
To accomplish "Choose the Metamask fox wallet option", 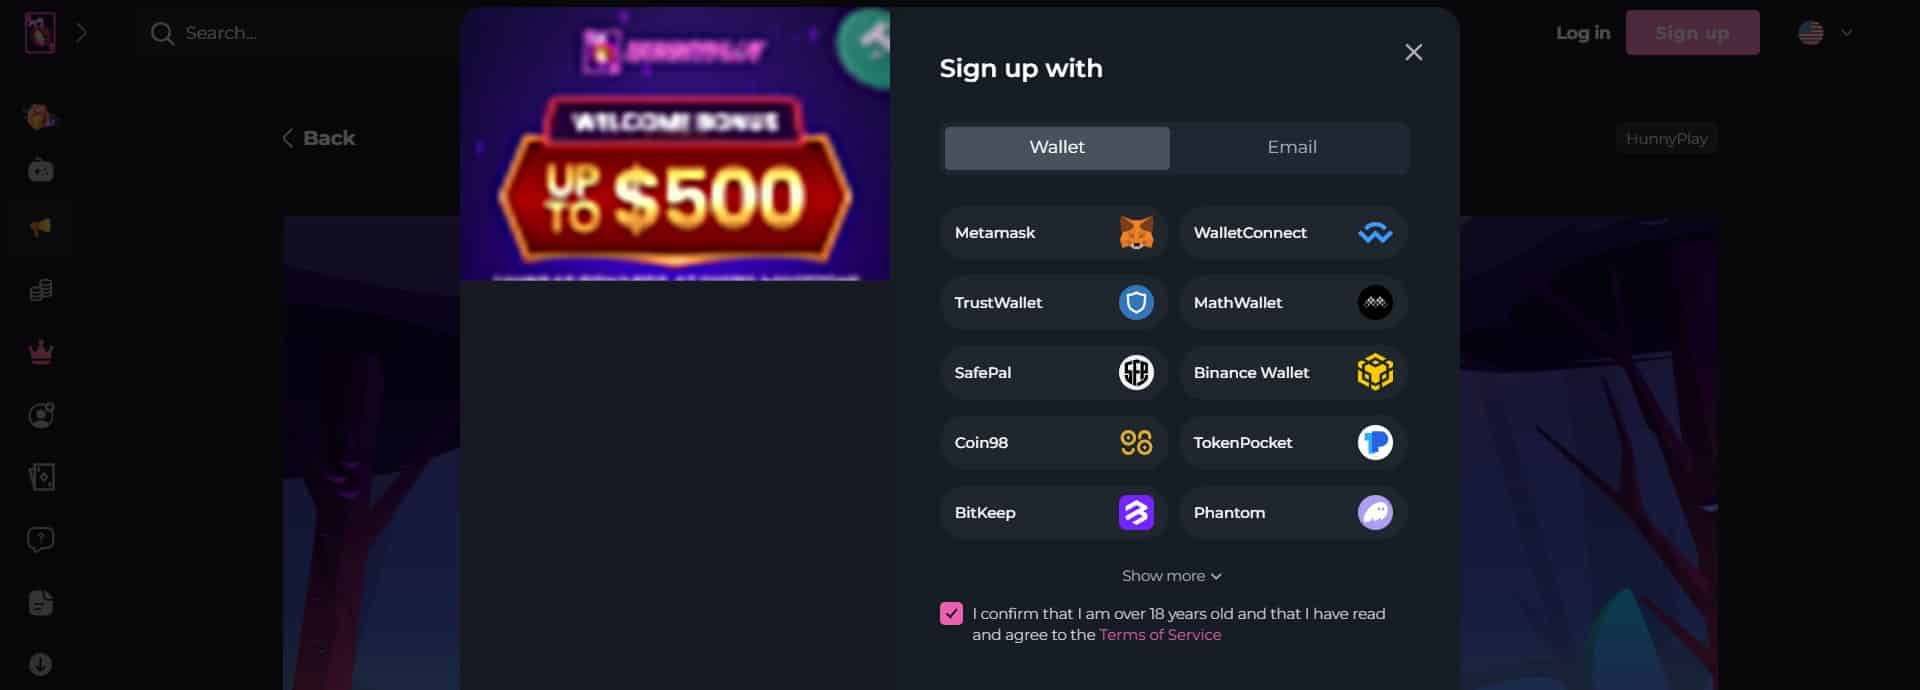I will (1054, 233).
